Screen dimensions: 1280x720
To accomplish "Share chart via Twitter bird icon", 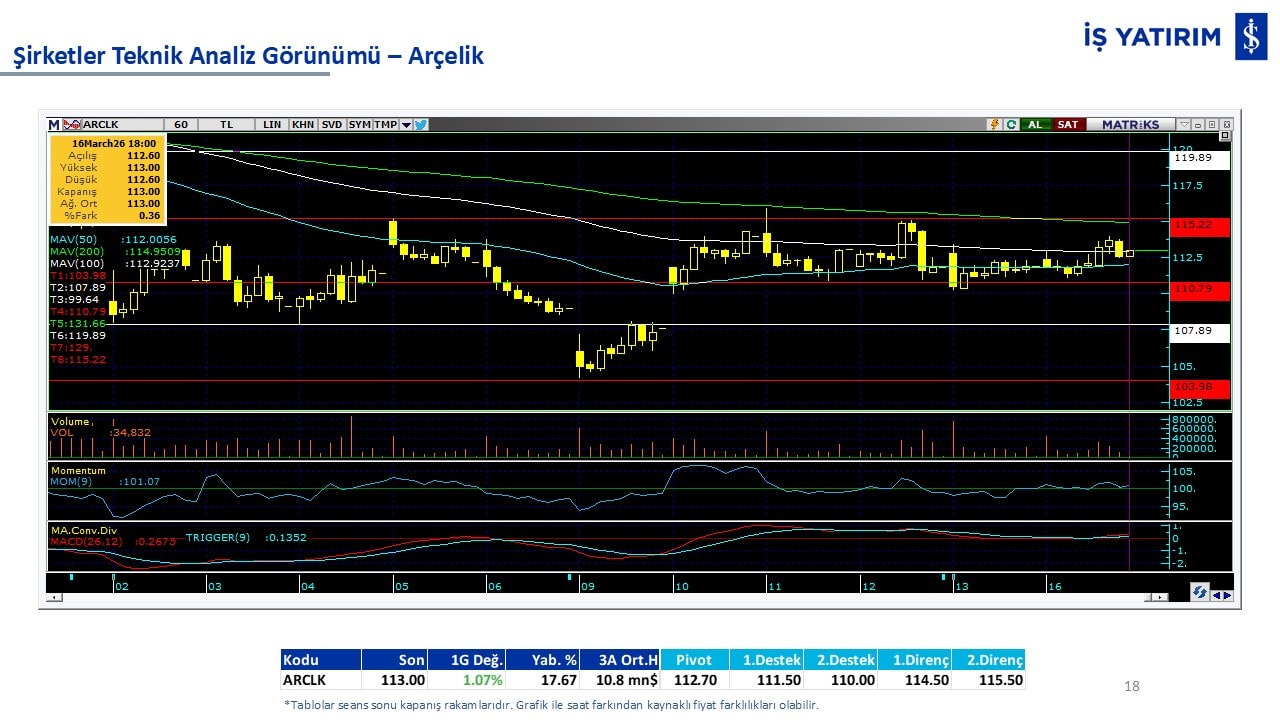I will pyautogui.click(x=421, y=125).
